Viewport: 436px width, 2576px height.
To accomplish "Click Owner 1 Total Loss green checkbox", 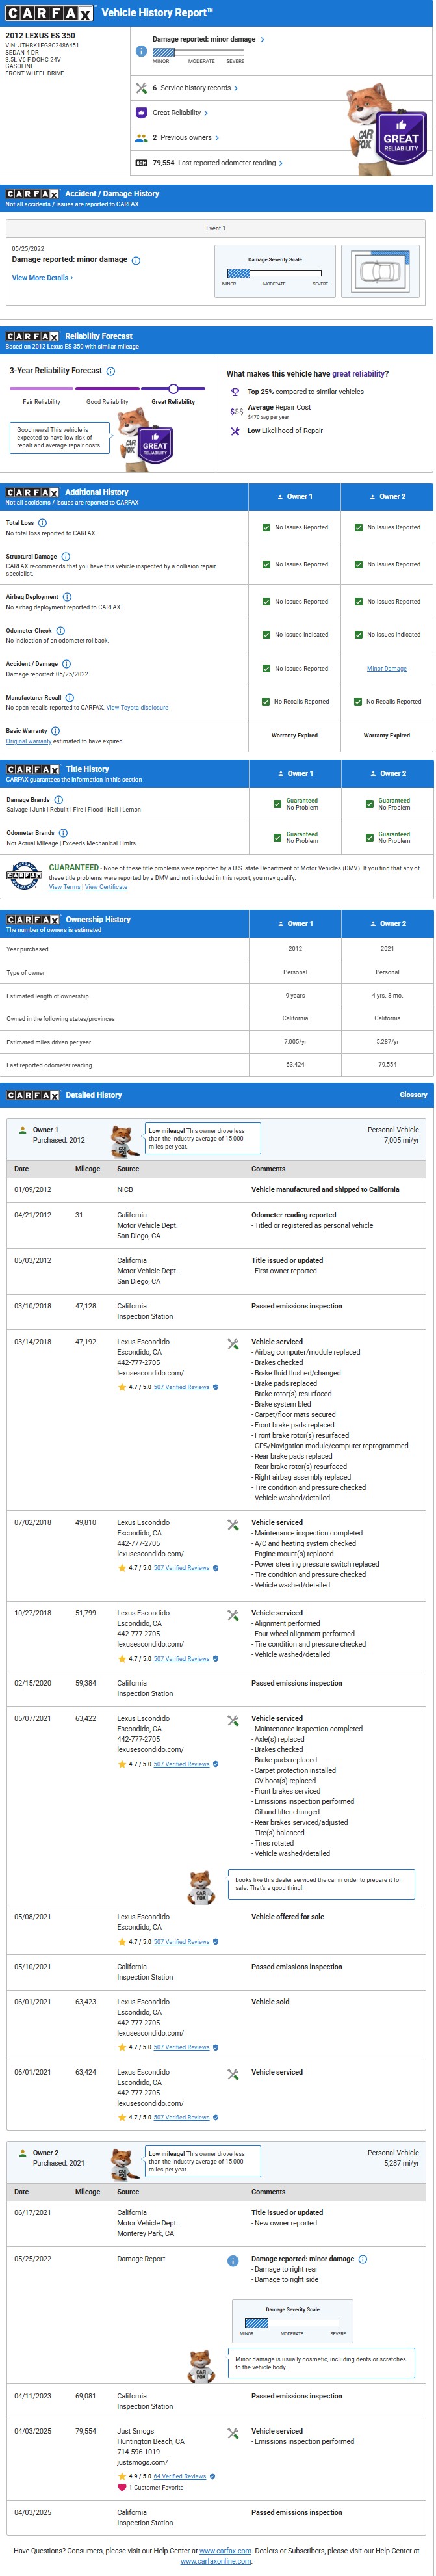I will tap(266, 527).
